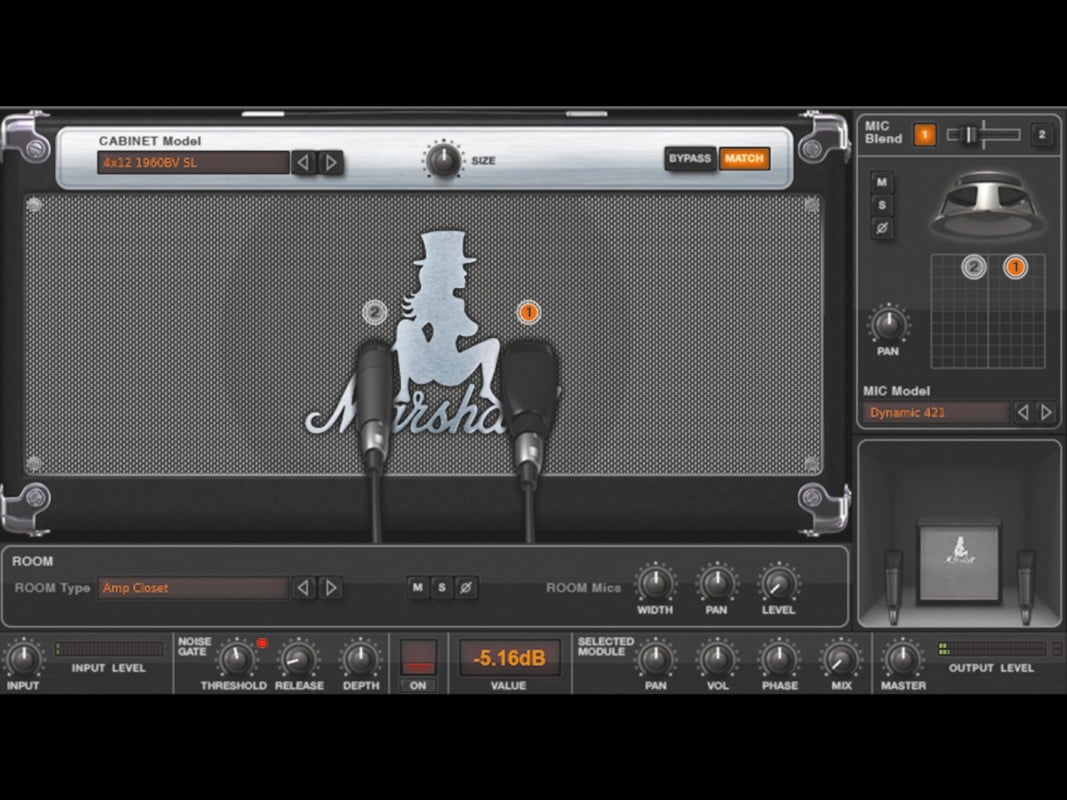Adjust the Room Mics WIDTH knob
Screen dimensions: 1067x800
(655, 583)
